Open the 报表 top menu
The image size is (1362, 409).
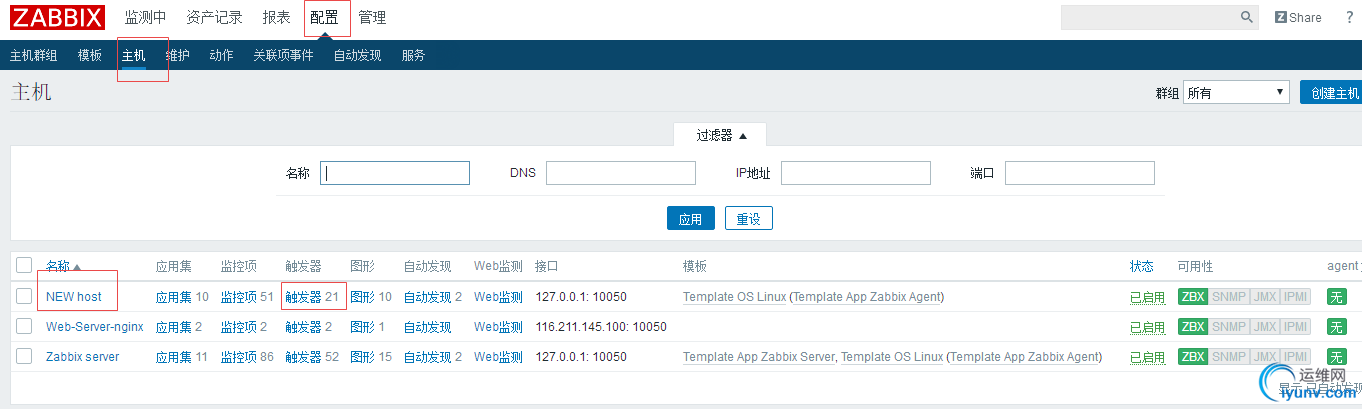[x=276, y=18]
